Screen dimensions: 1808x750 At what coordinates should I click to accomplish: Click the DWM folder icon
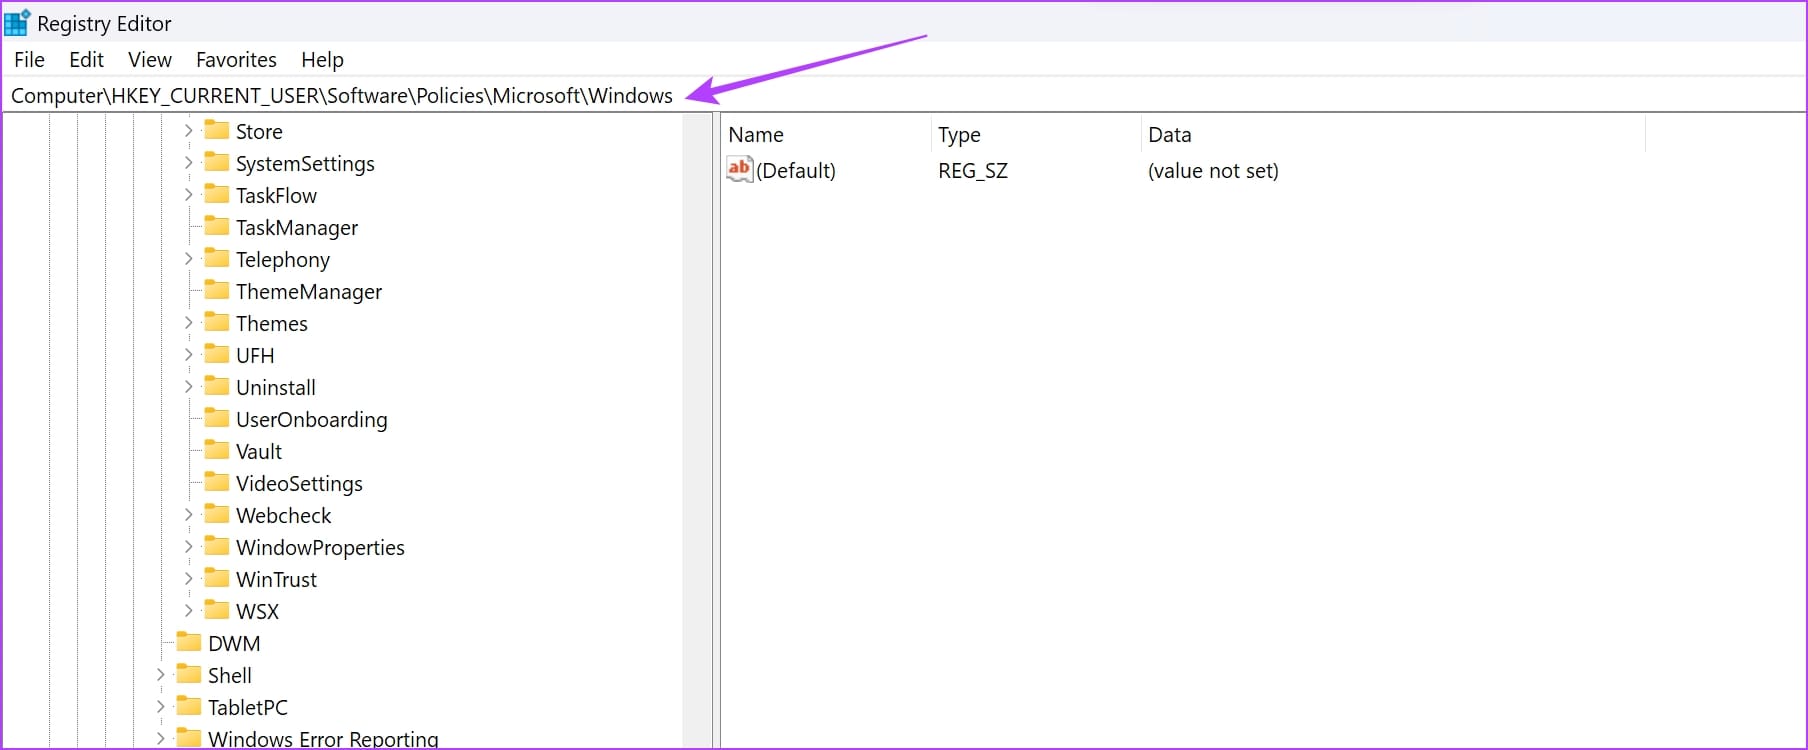tap(189, 642)
